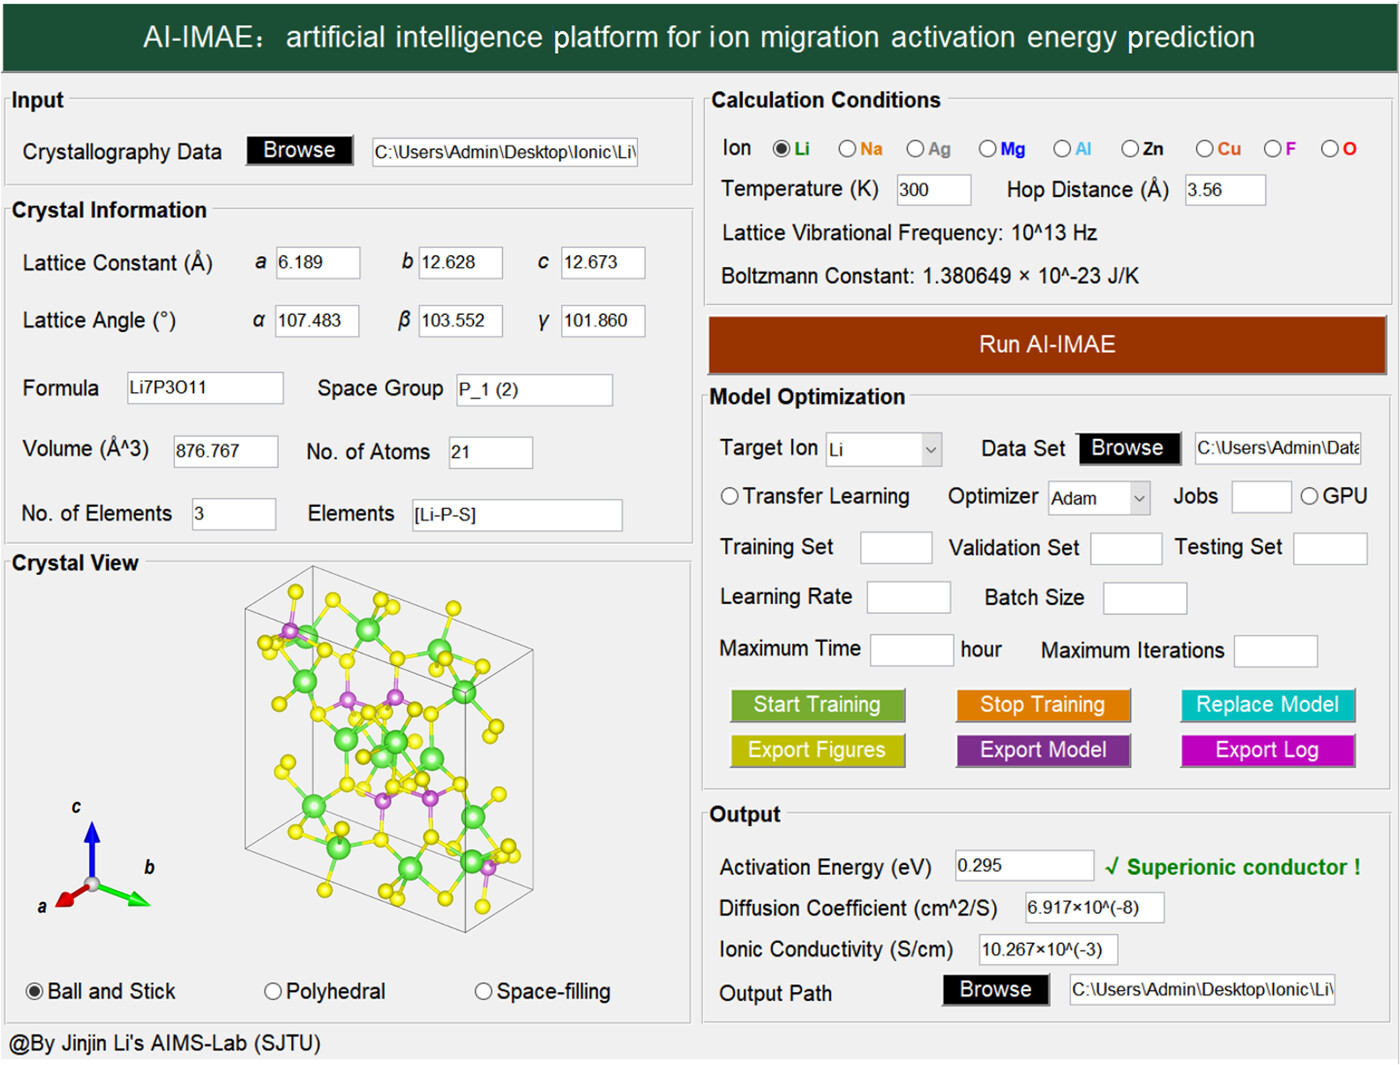Select the Cu ion option

(x=1205, y=149)
